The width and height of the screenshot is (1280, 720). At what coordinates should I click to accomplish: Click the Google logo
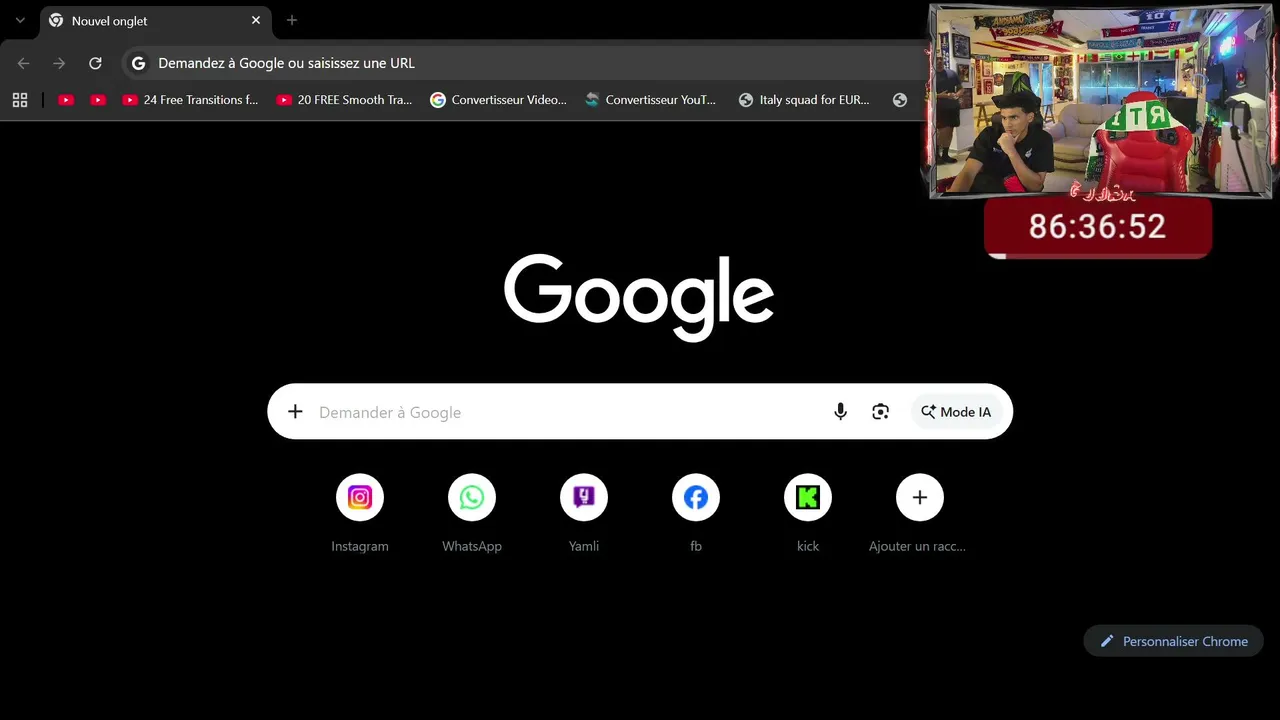coord(639,297)
